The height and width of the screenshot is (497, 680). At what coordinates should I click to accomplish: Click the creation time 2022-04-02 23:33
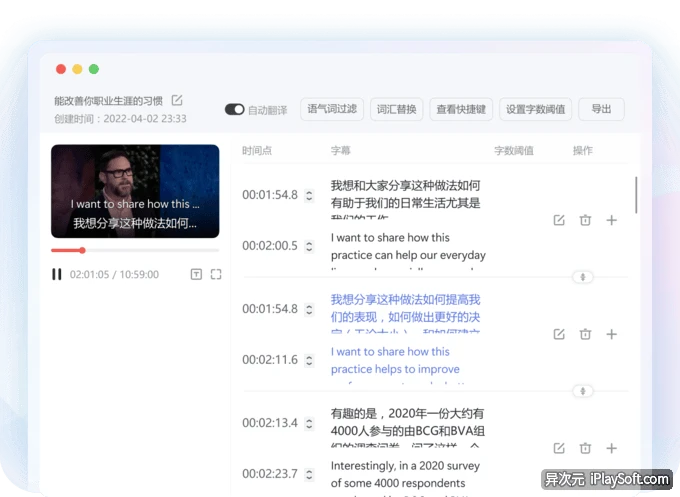145,119
